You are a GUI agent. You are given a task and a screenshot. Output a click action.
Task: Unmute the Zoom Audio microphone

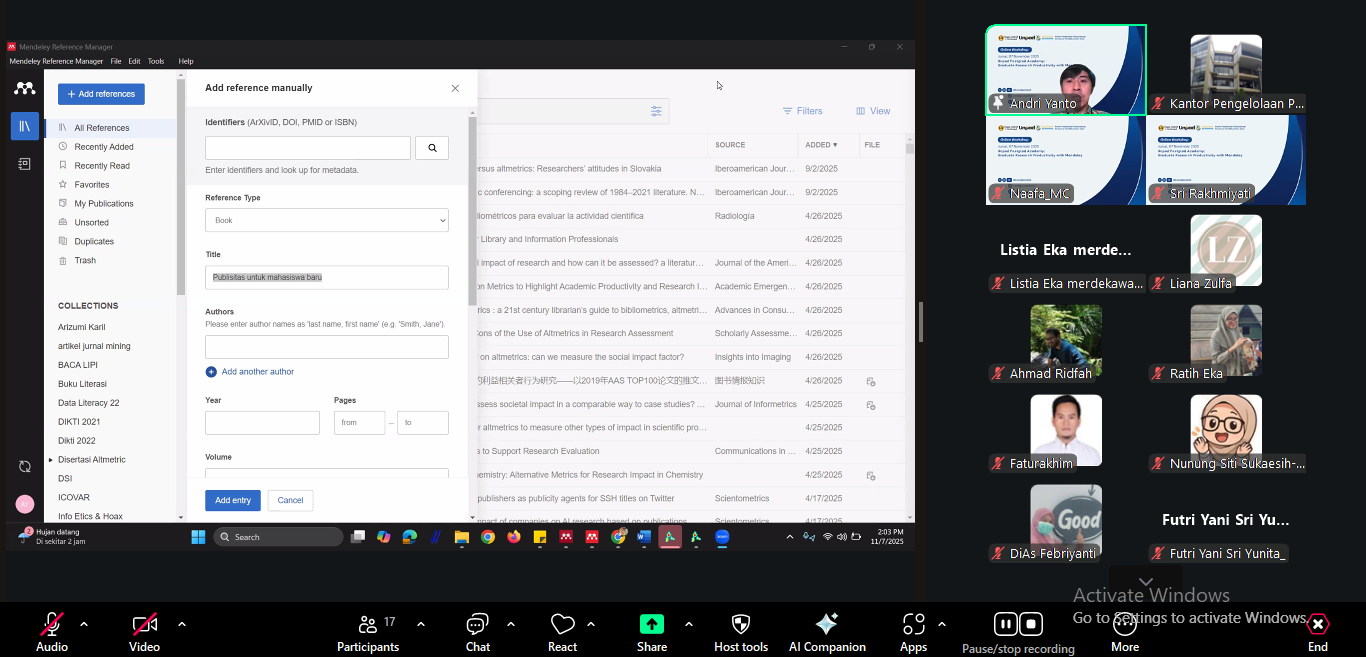click(x=52, y=632)
